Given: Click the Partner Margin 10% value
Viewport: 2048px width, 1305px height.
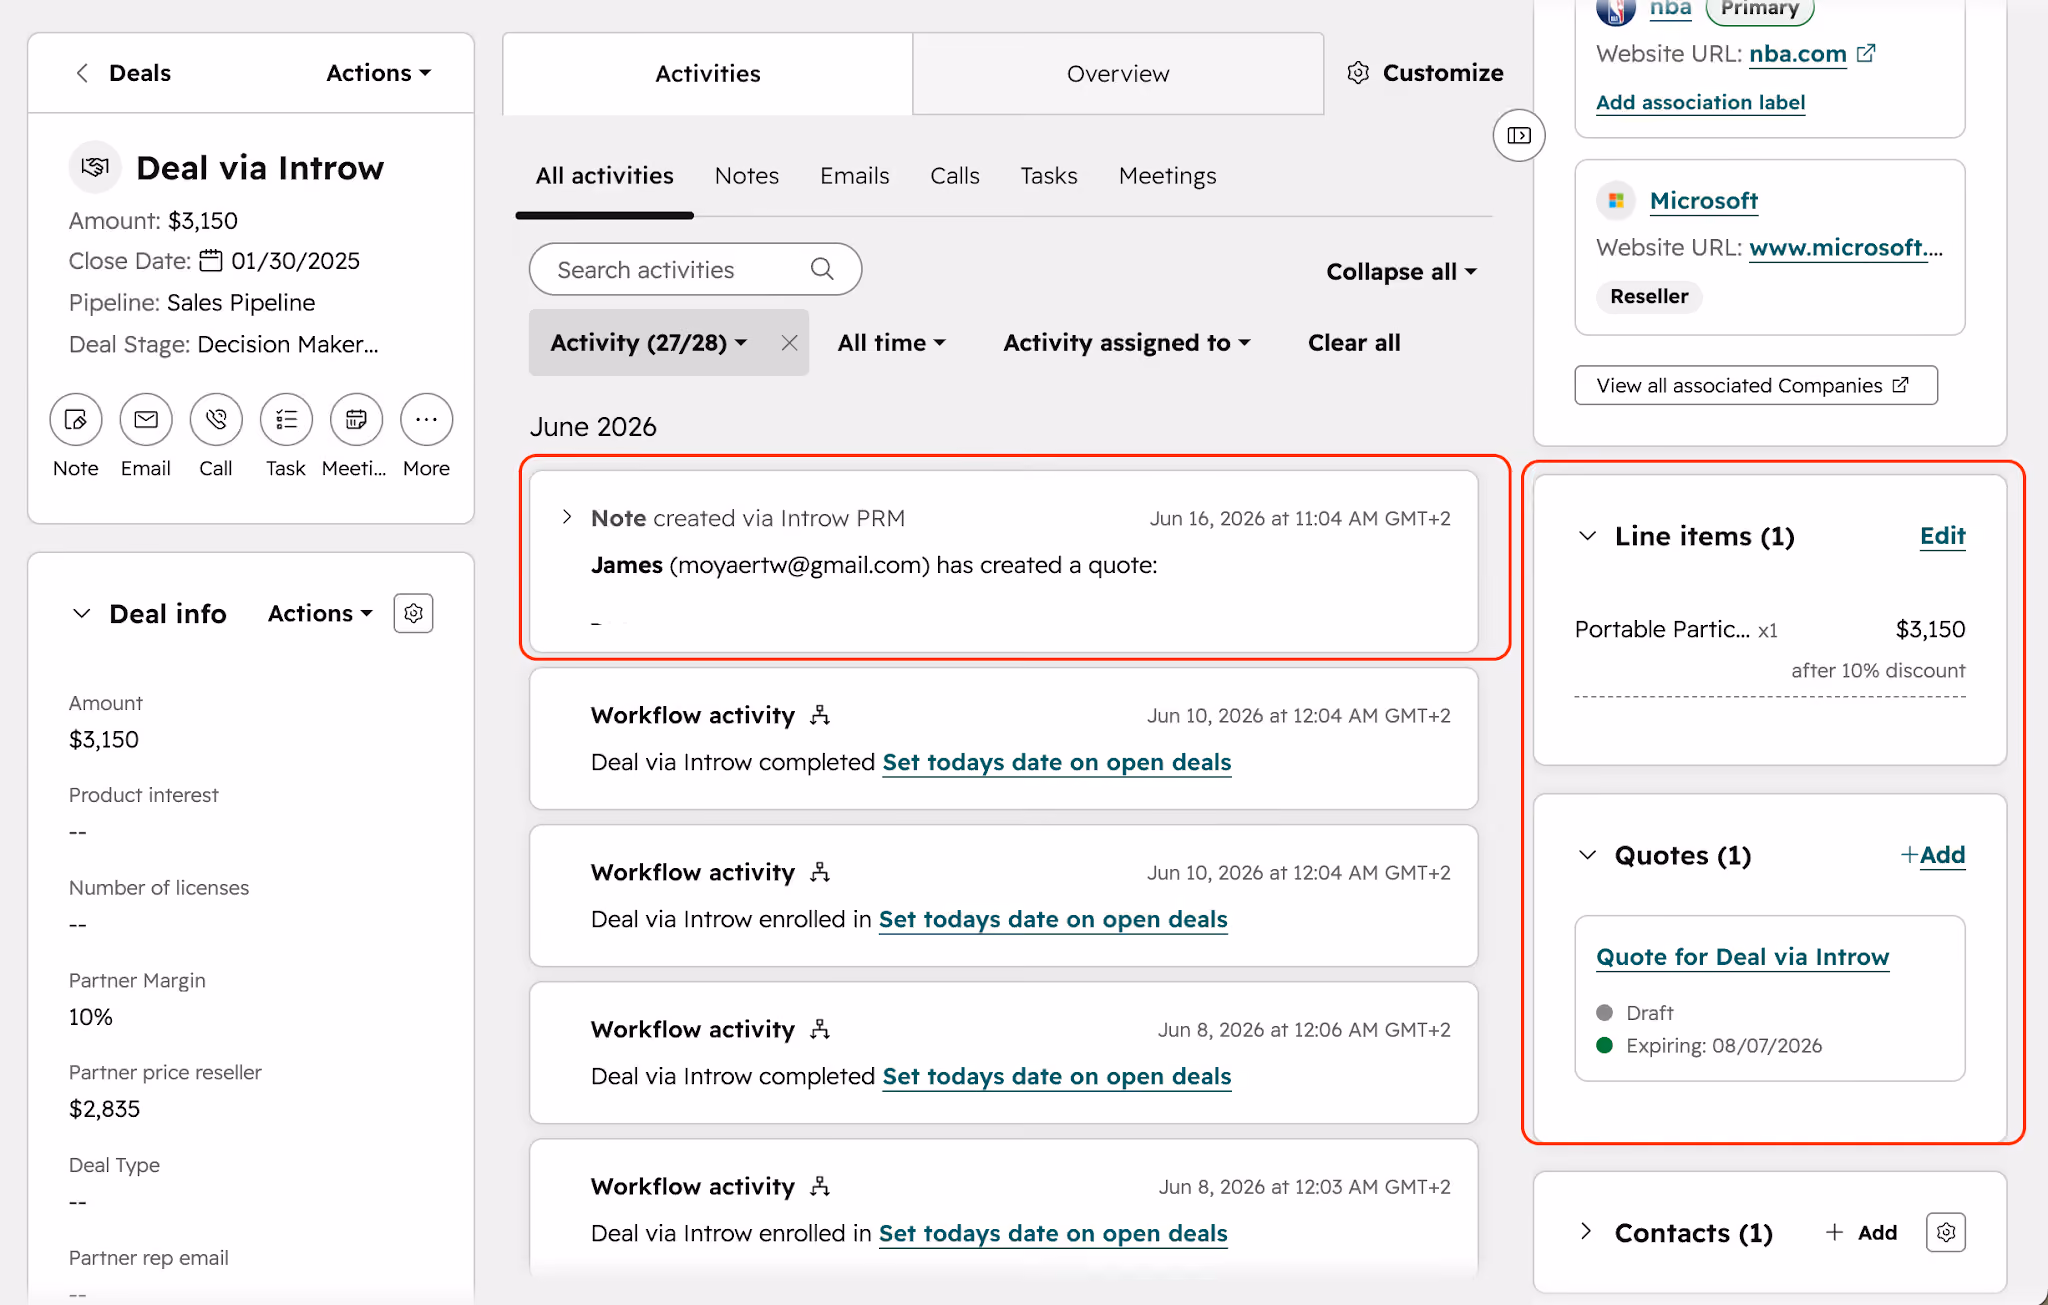Looking at the screenshot, I should click(x=91, y=1017).
